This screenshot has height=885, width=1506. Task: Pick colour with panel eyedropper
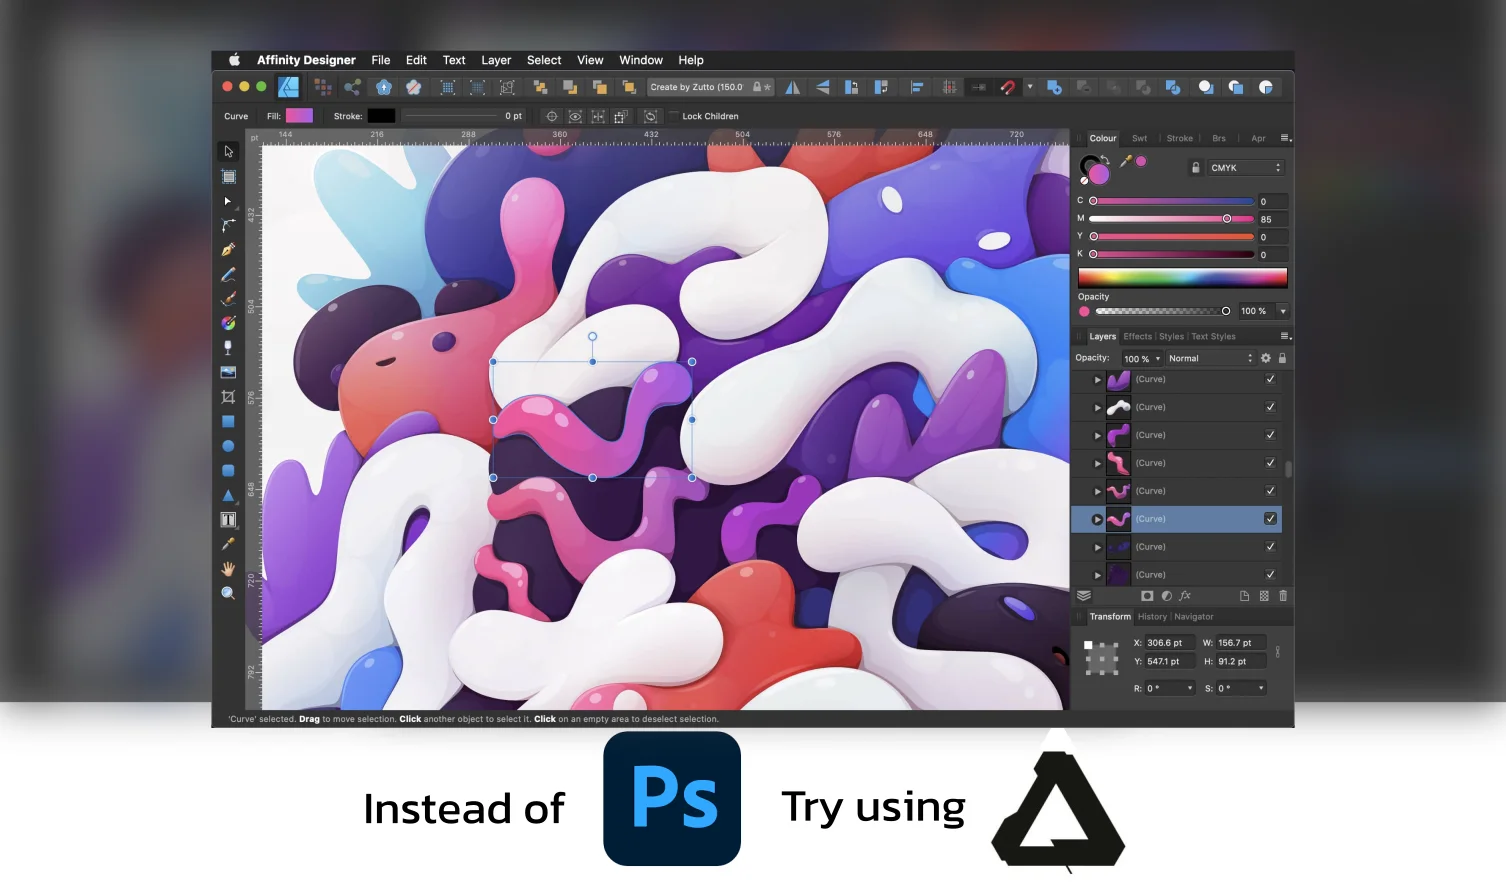(1125, 161)
